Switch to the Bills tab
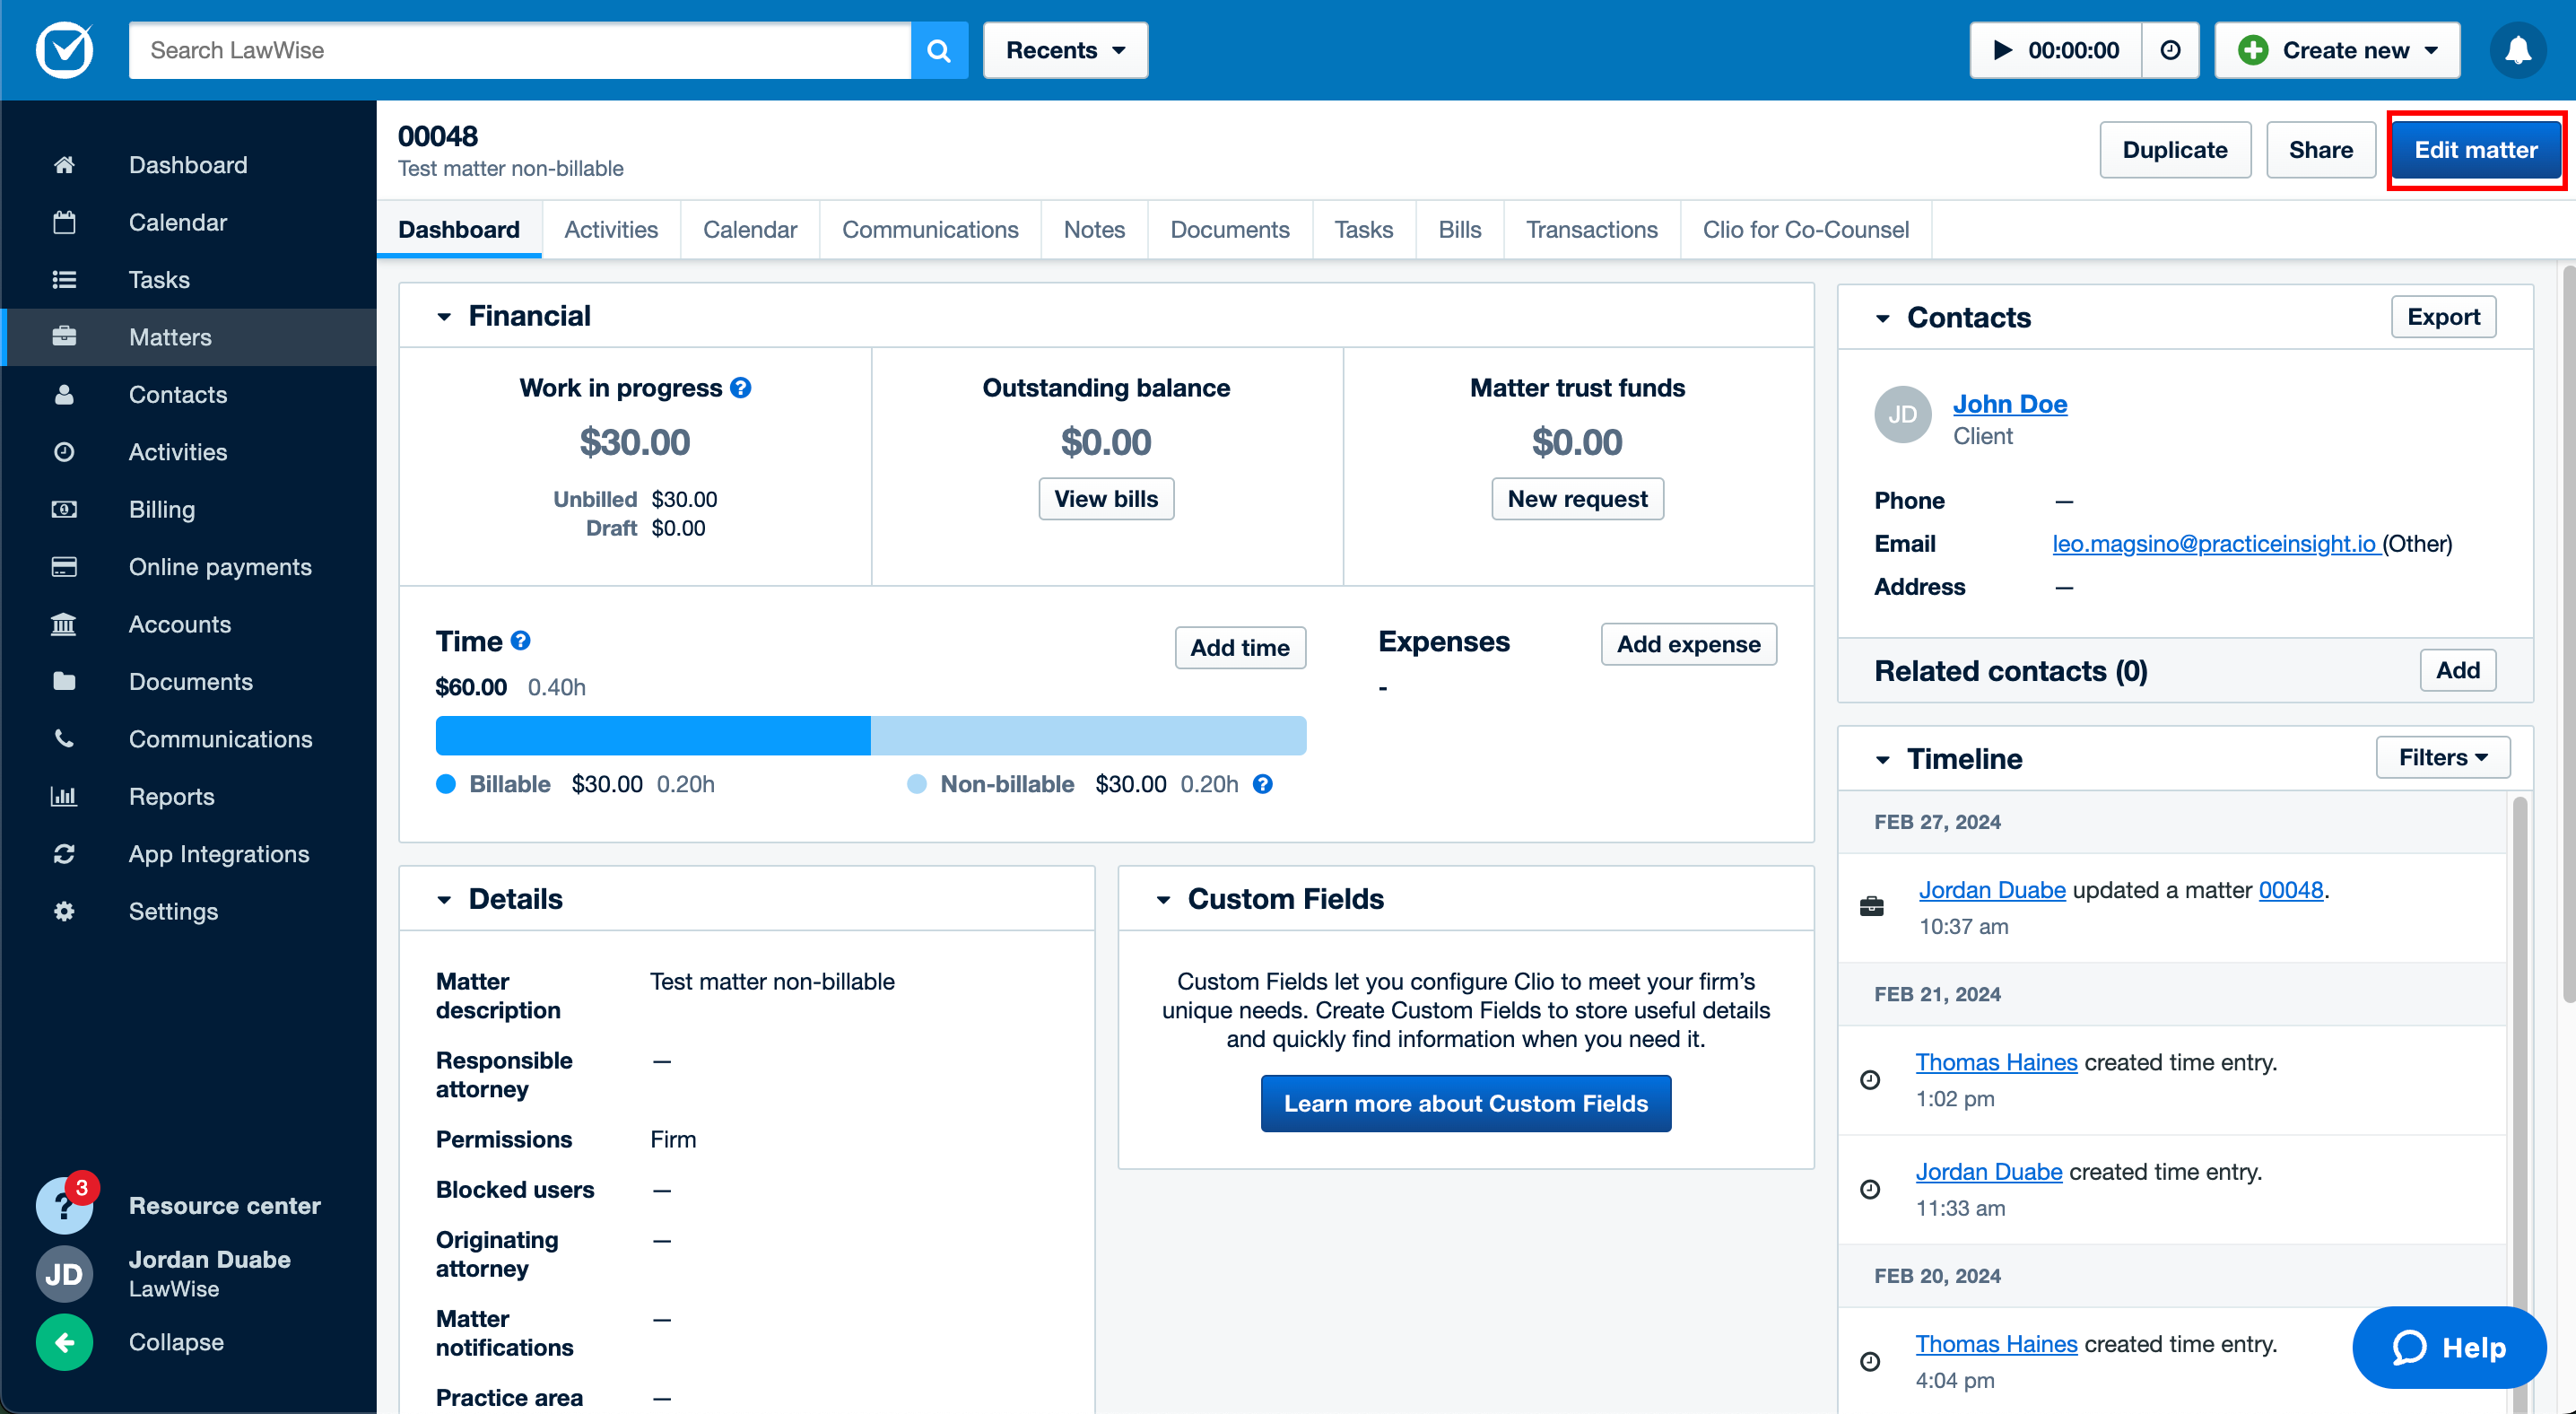2576x1414 pixels. pos(1460,229)
